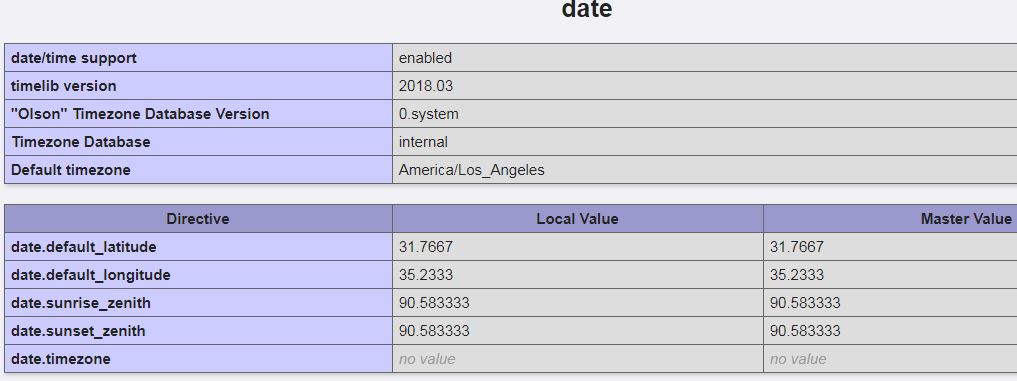Click master value 35.2333 for longitude
Image resolution: width=1017 pixels, height=381 pixels.
tap(796, 275)
